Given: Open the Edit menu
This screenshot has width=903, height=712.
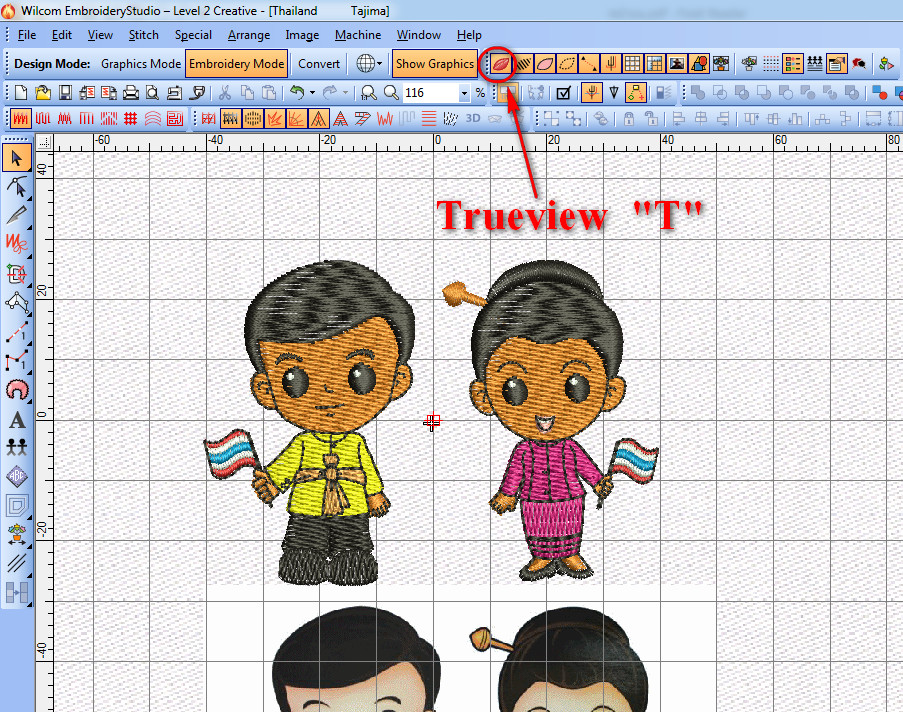Looking at the screenshot, I should pos(62,35).
